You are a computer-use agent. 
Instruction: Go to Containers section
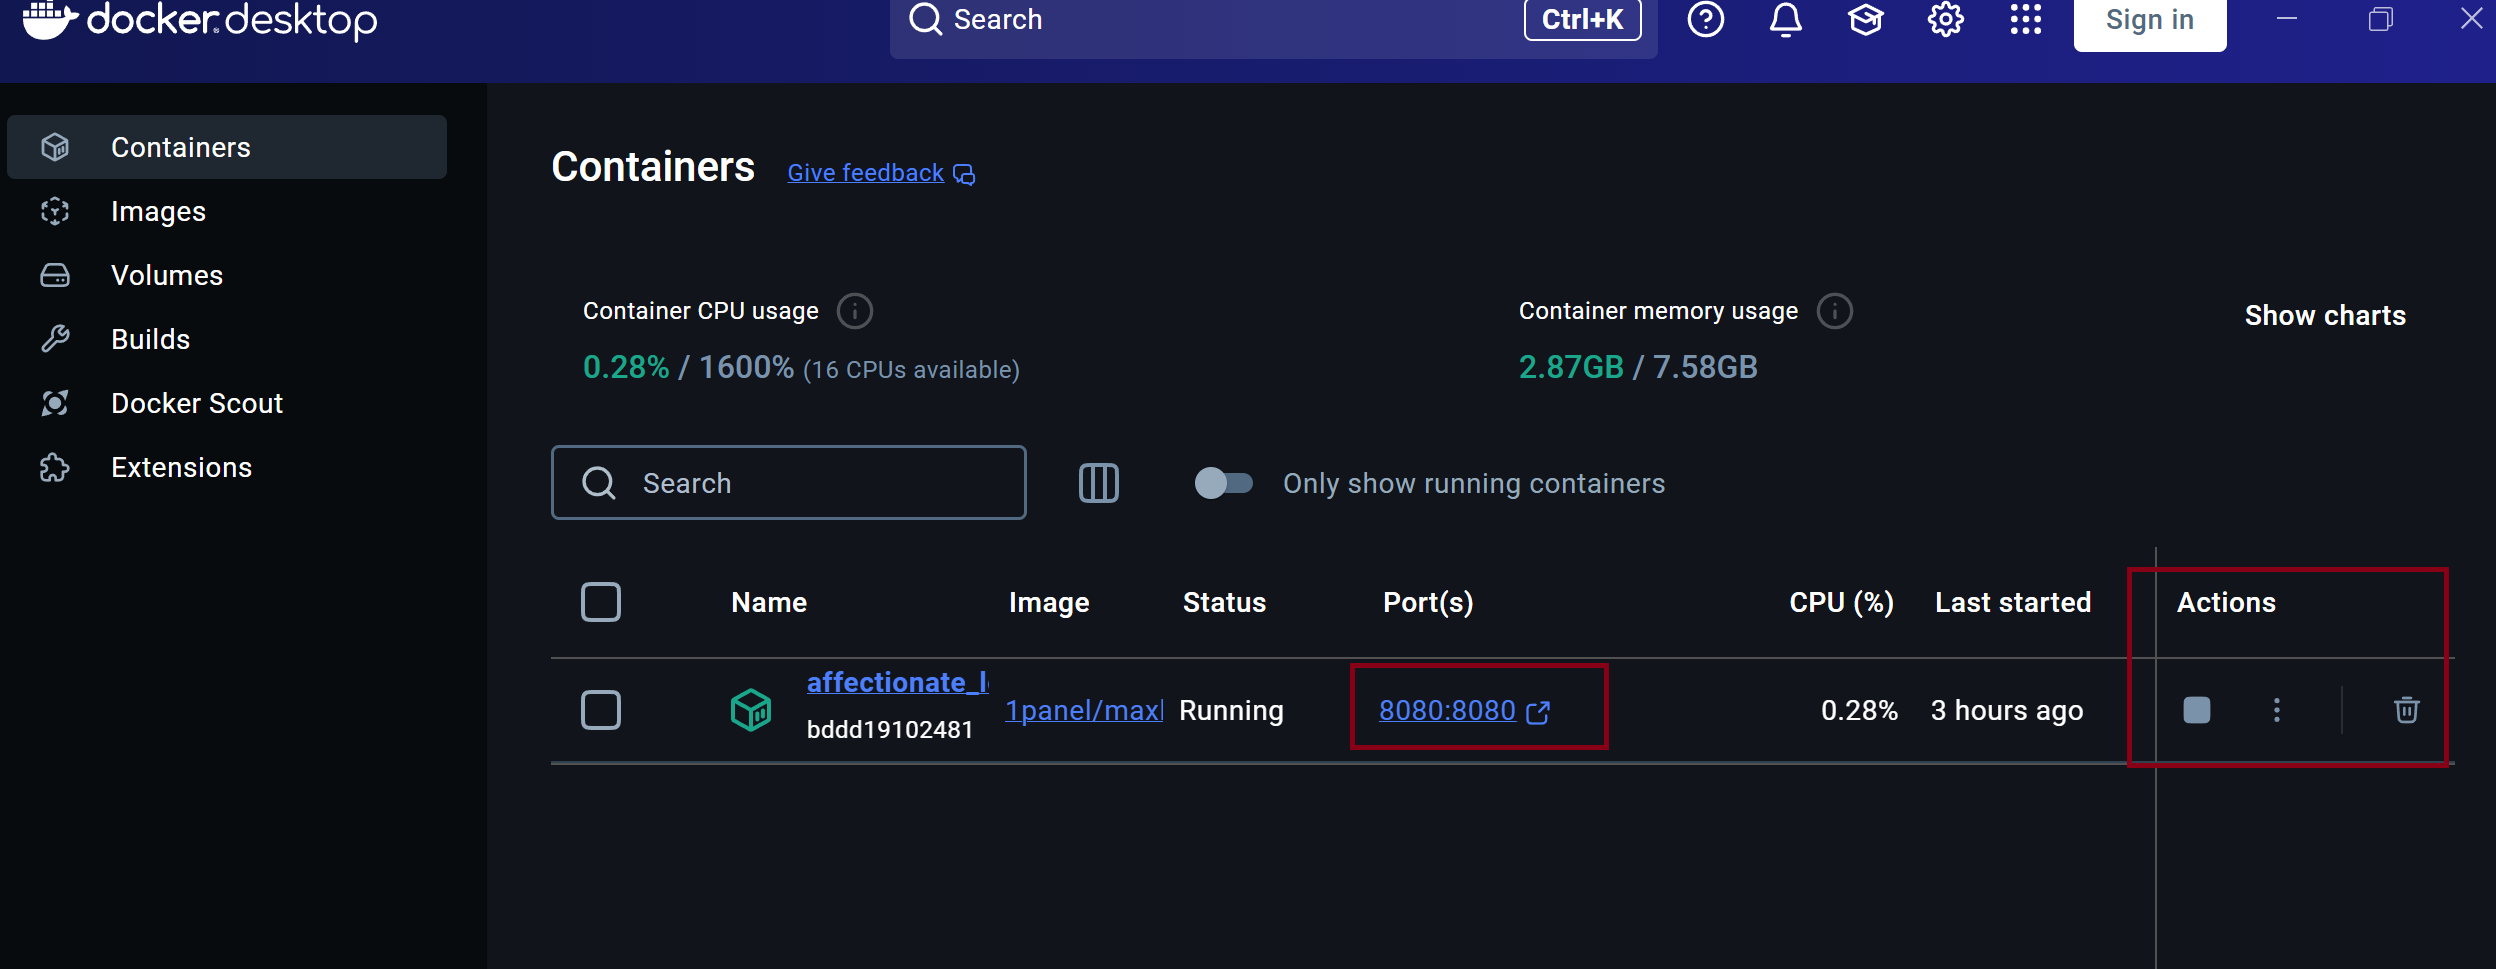(227, 147)
